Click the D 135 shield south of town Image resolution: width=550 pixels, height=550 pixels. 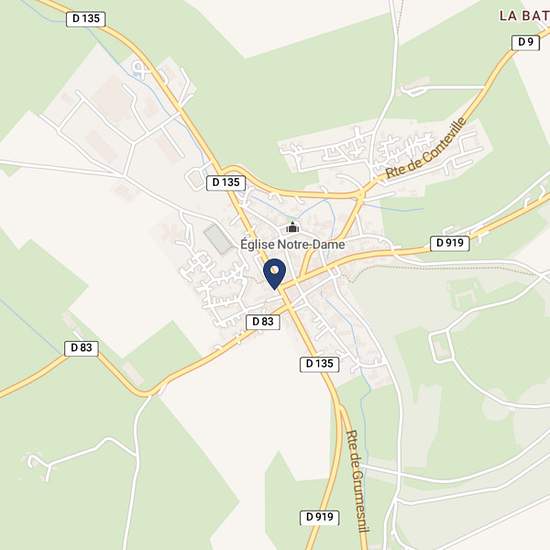coord(319,364)
